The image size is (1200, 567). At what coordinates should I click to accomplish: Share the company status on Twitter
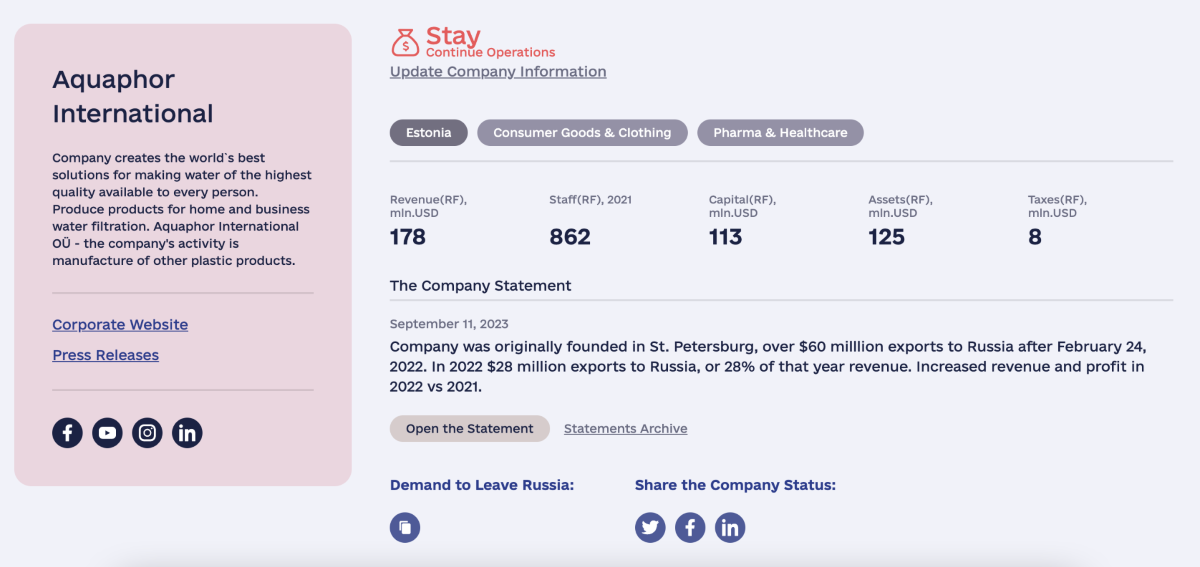click(x=650, y=527)
